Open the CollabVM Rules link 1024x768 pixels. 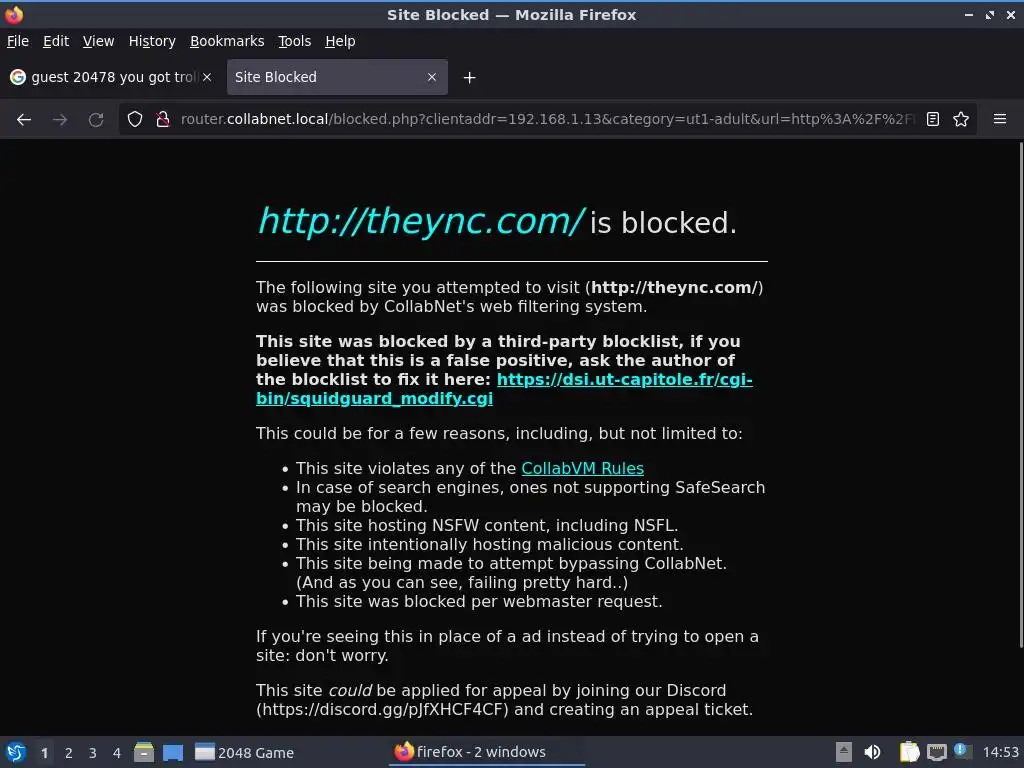(583, 469)
